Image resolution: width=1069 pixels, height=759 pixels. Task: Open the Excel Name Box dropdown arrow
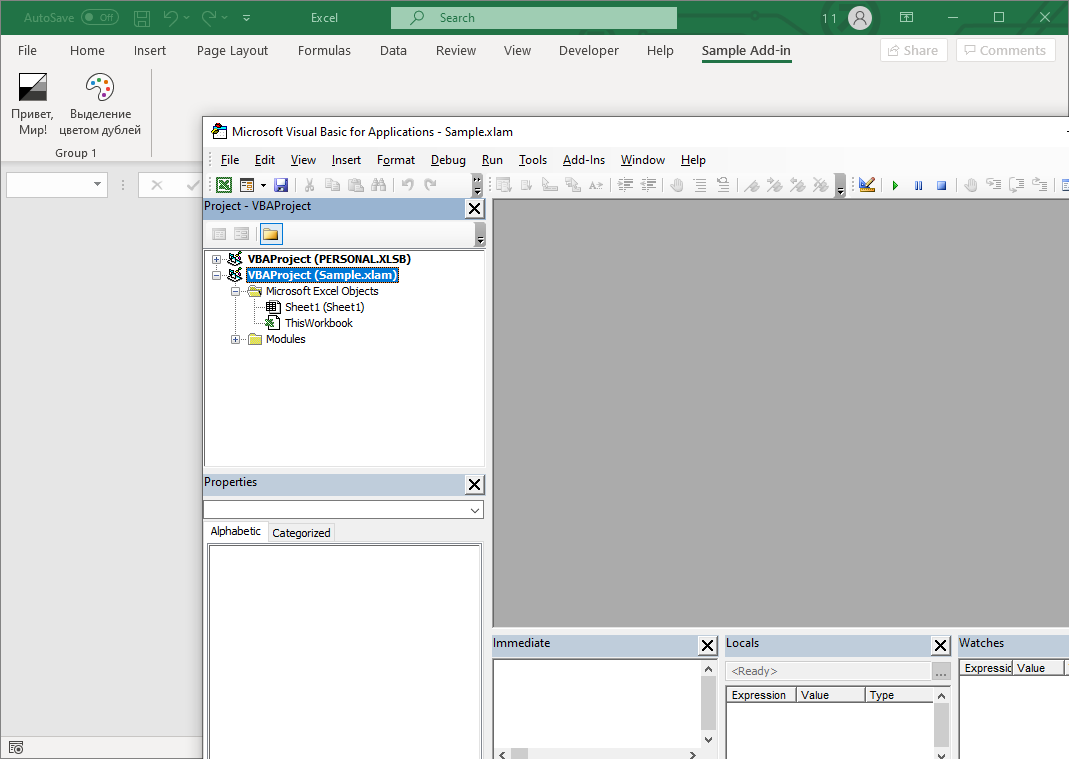[97, 184]
